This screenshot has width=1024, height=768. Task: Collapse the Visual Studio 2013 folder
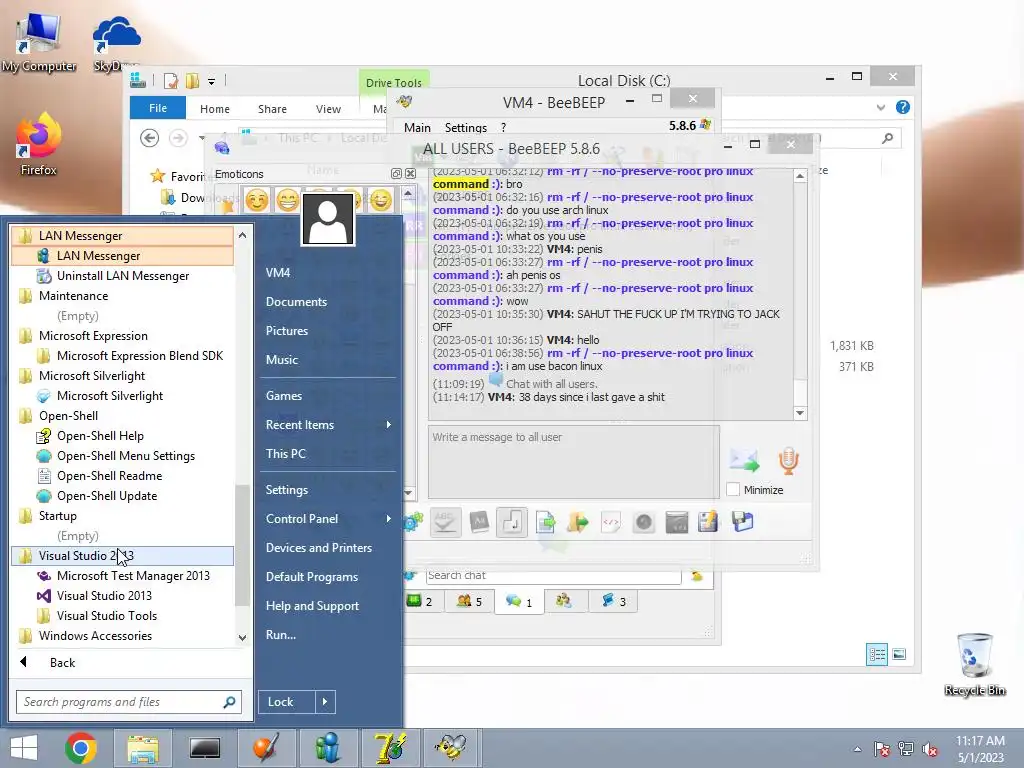pyautogui.click(x=123, y=556)
